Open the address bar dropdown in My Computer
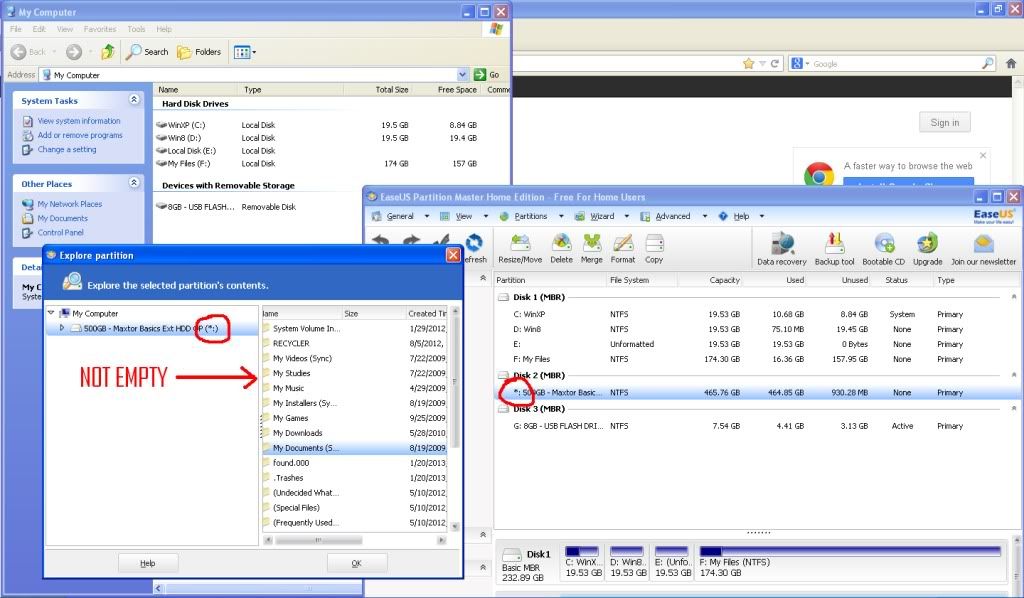Screen dimensions: 1024x598 (x=462, y=74)
